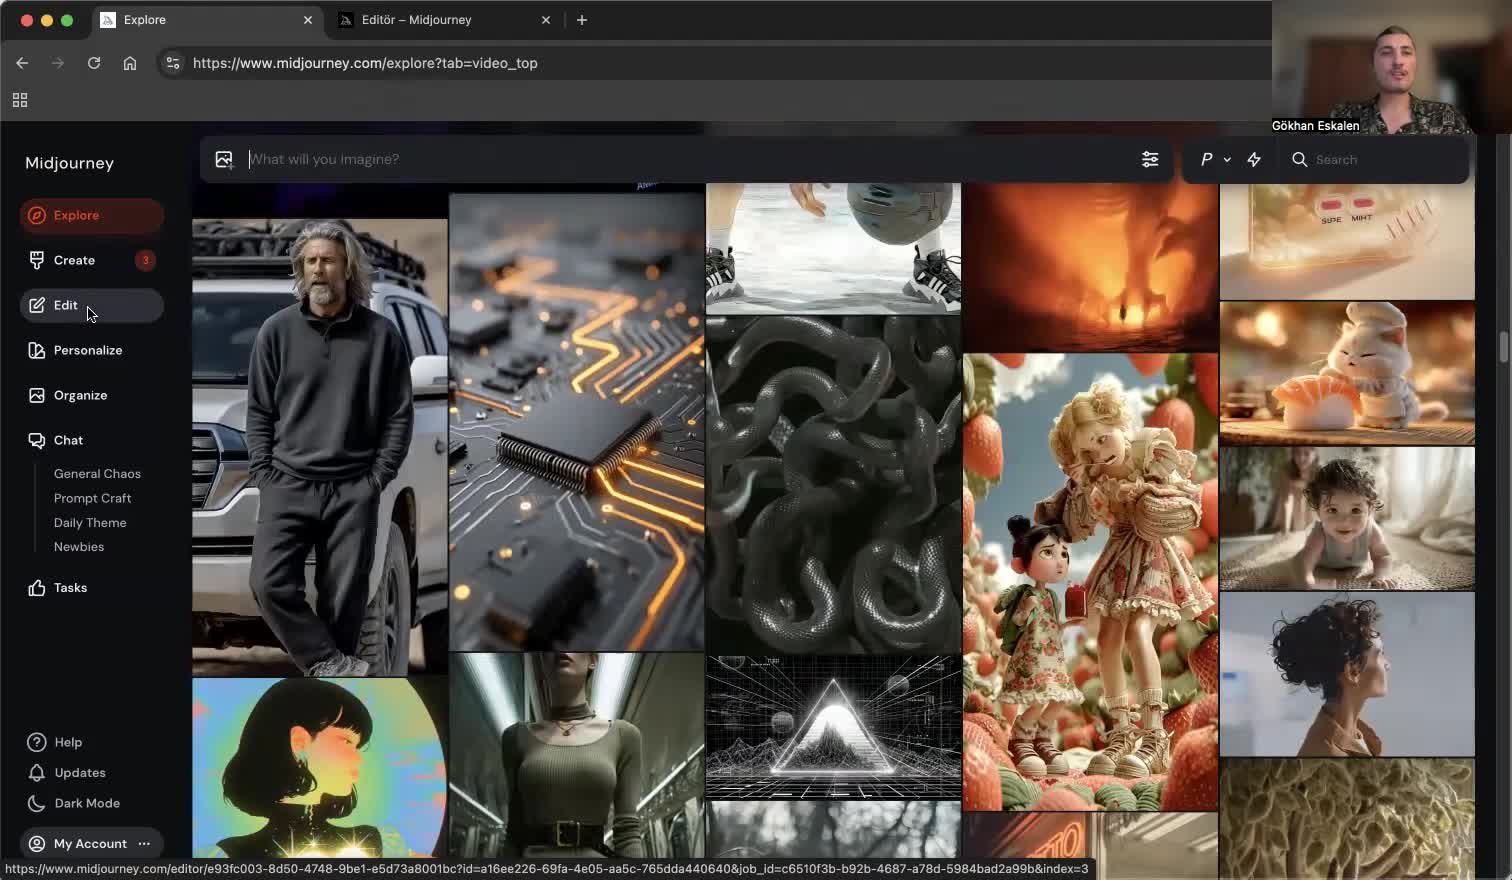This screenshot has width=1512, height=880.
Task: Open the wireframe pyramid thumbnail
Action: pos(833,727)
